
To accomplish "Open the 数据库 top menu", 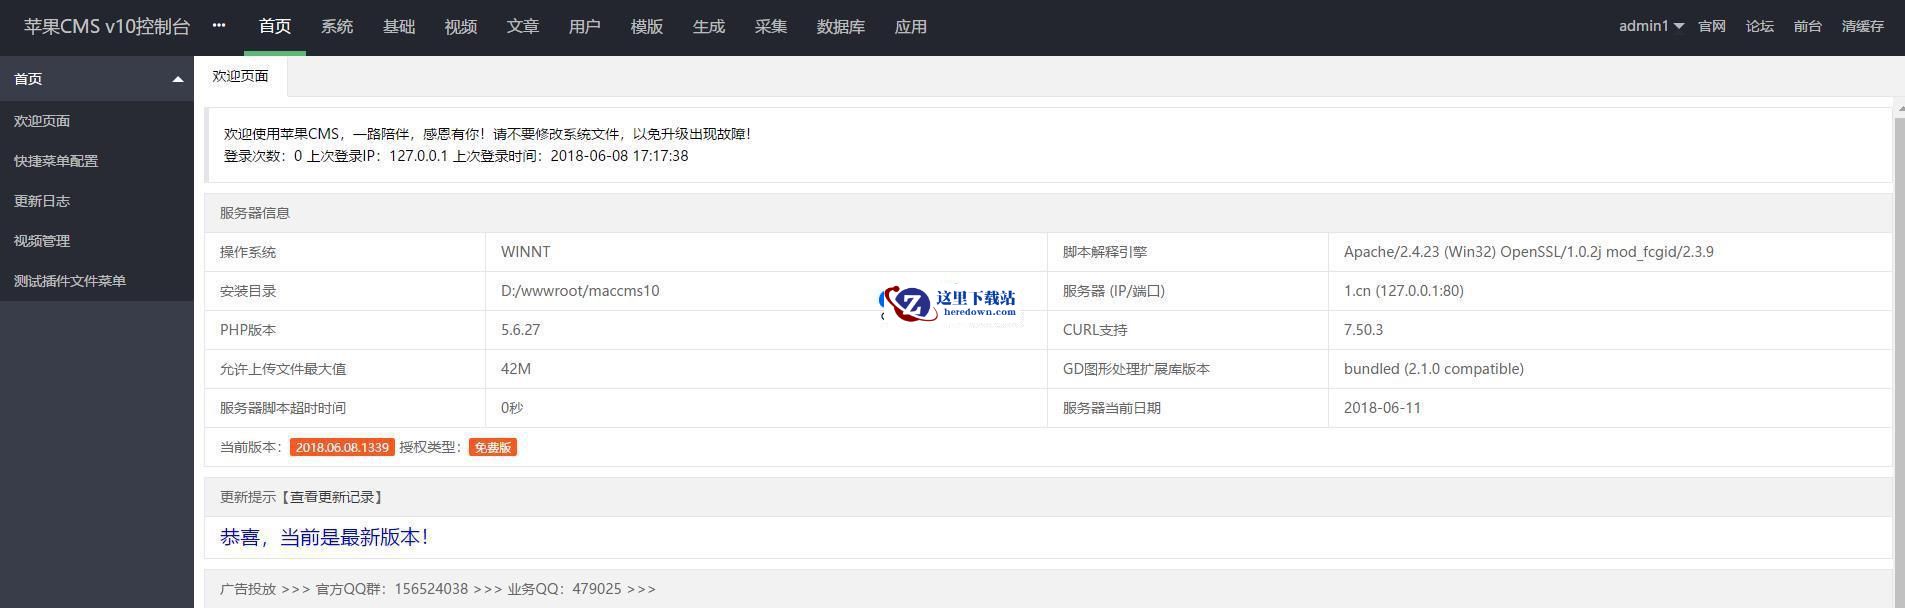I will [x=841, y=27].
